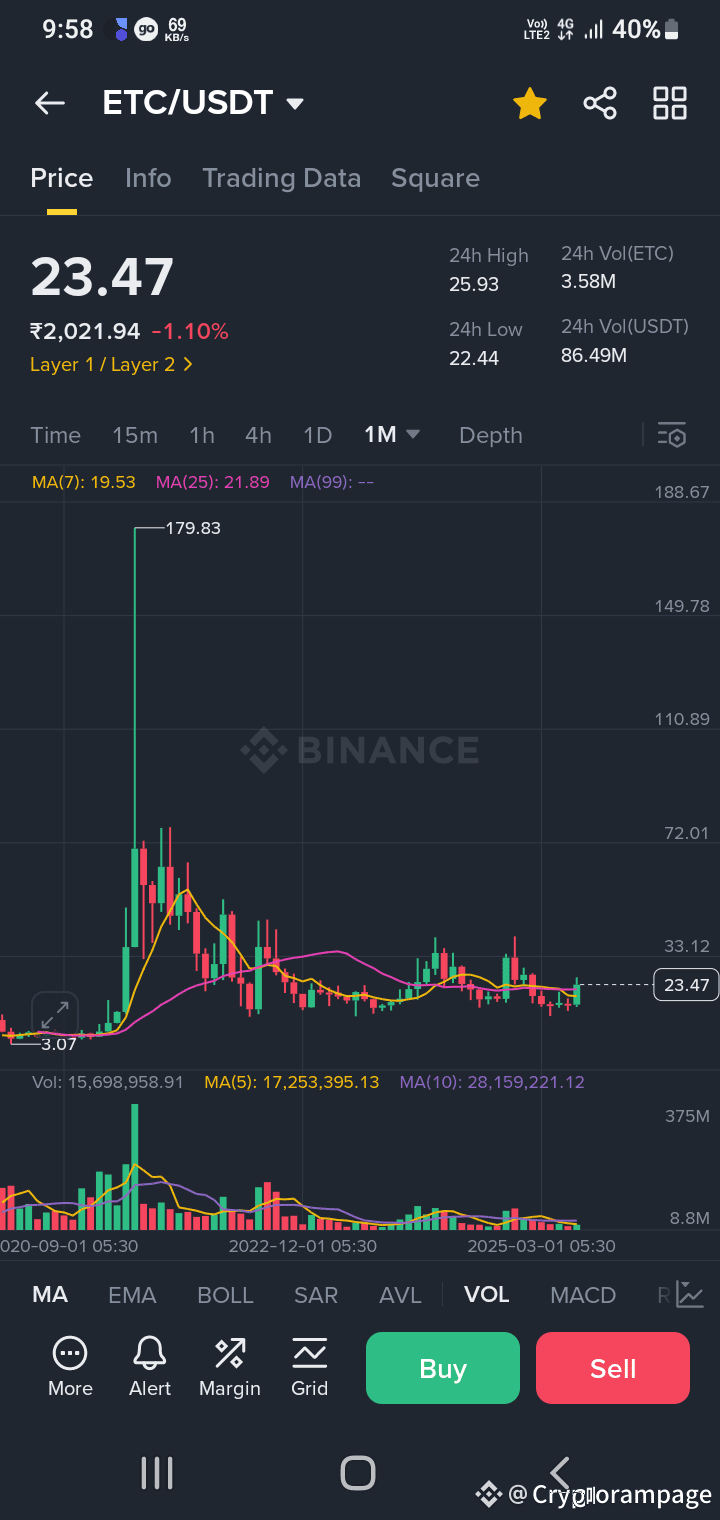Tap the Android recent apps button
Image resolution: width=720 pixels, height=1520 pixels.
click(157, 1473)
